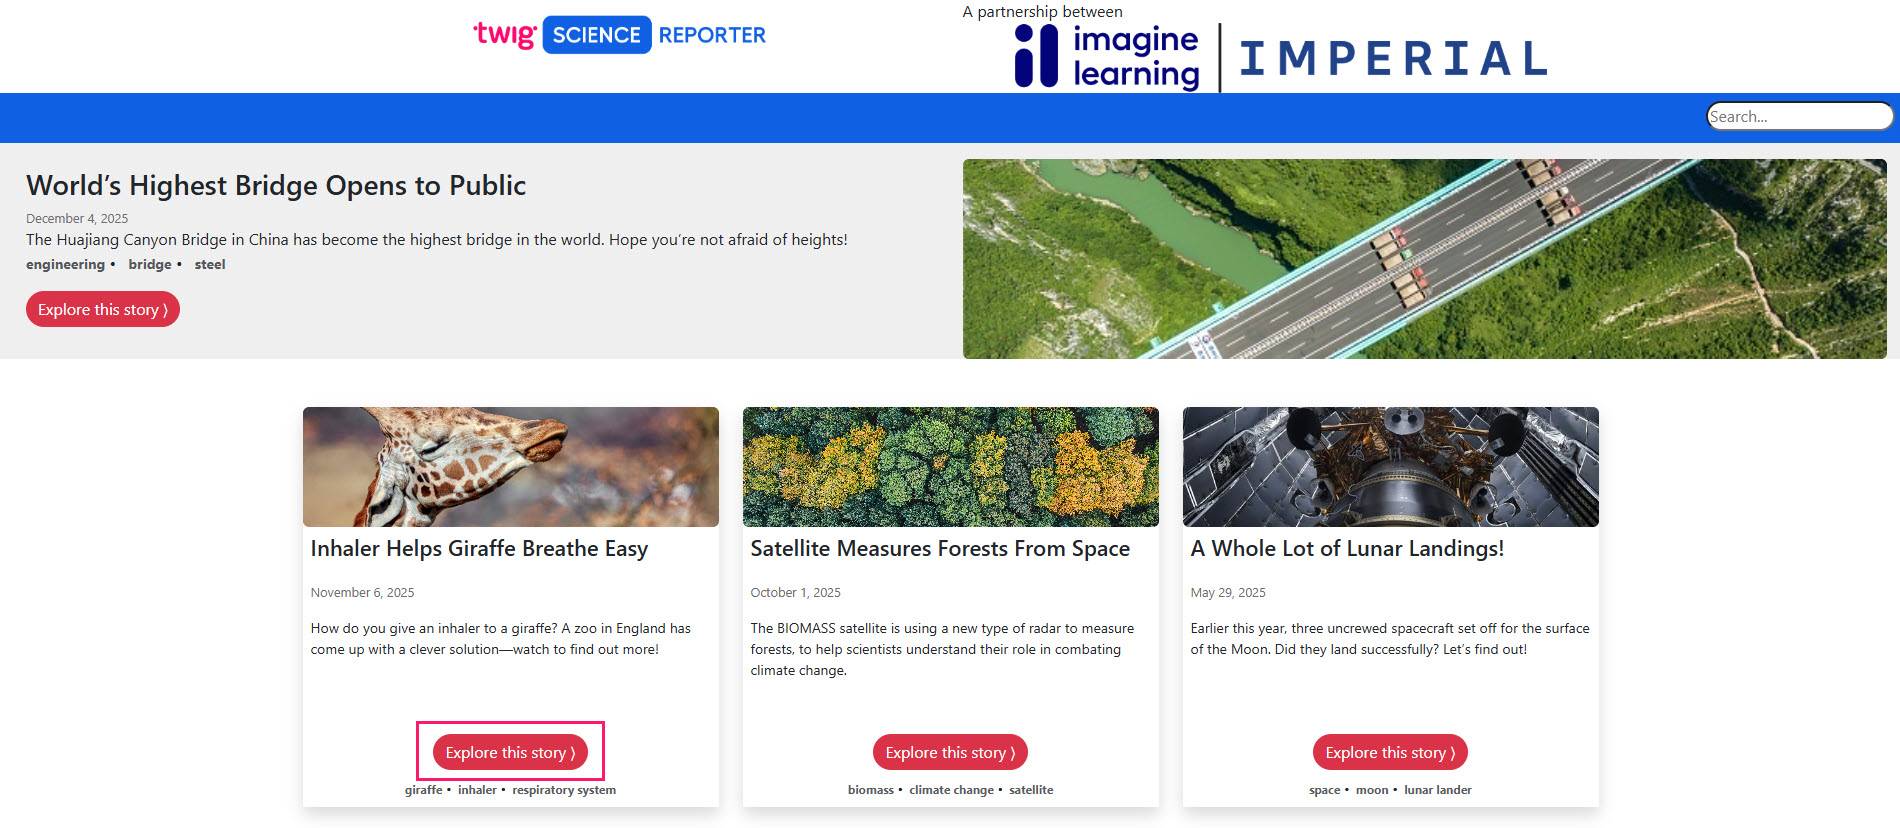Viewport: 1900px width, 828px height.
Task: Open the World's Highest Bridge headline
Action: click(276, 186)
